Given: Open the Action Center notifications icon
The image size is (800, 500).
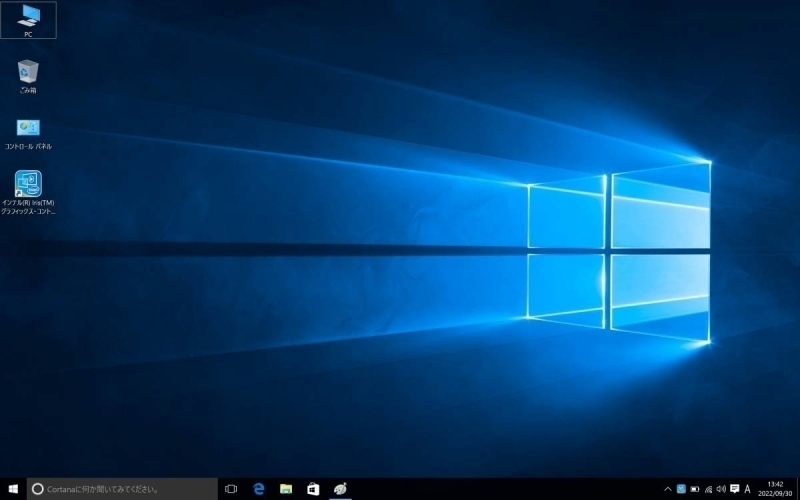Looking at the screenshot, I should pyautogui.click(x=735, y=489).
